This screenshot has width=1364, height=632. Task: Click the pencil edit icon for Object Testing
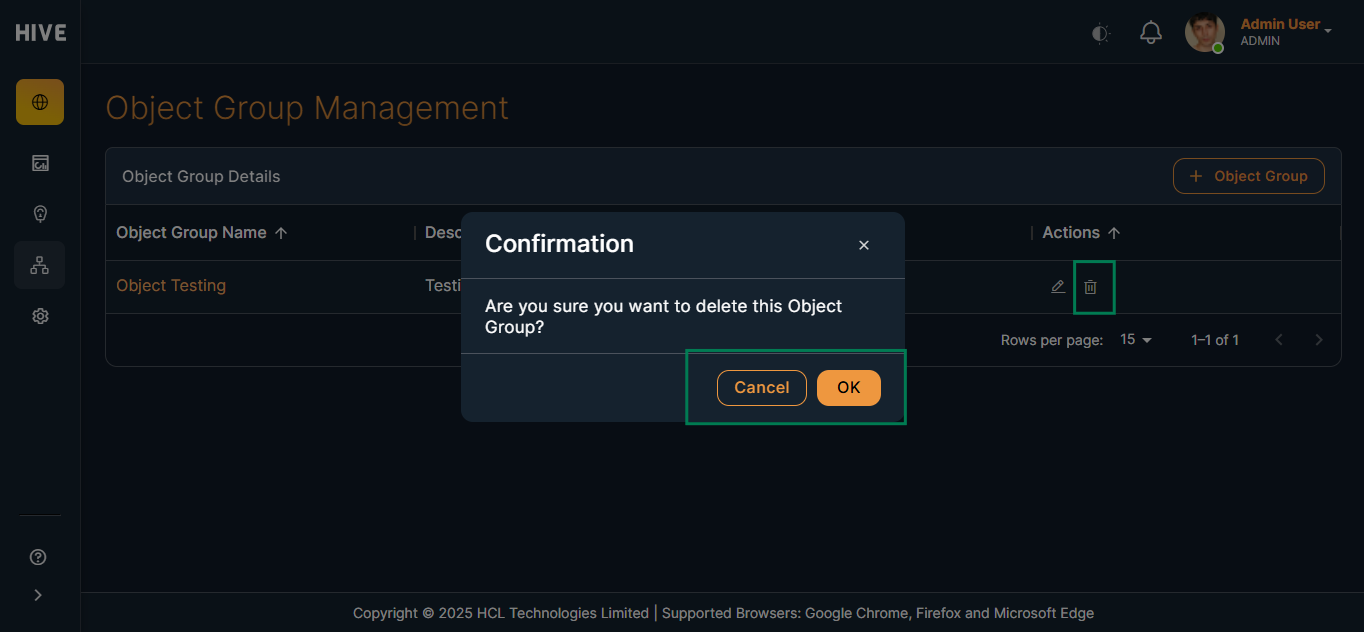pyautogui.click(x=1058, y=287)
